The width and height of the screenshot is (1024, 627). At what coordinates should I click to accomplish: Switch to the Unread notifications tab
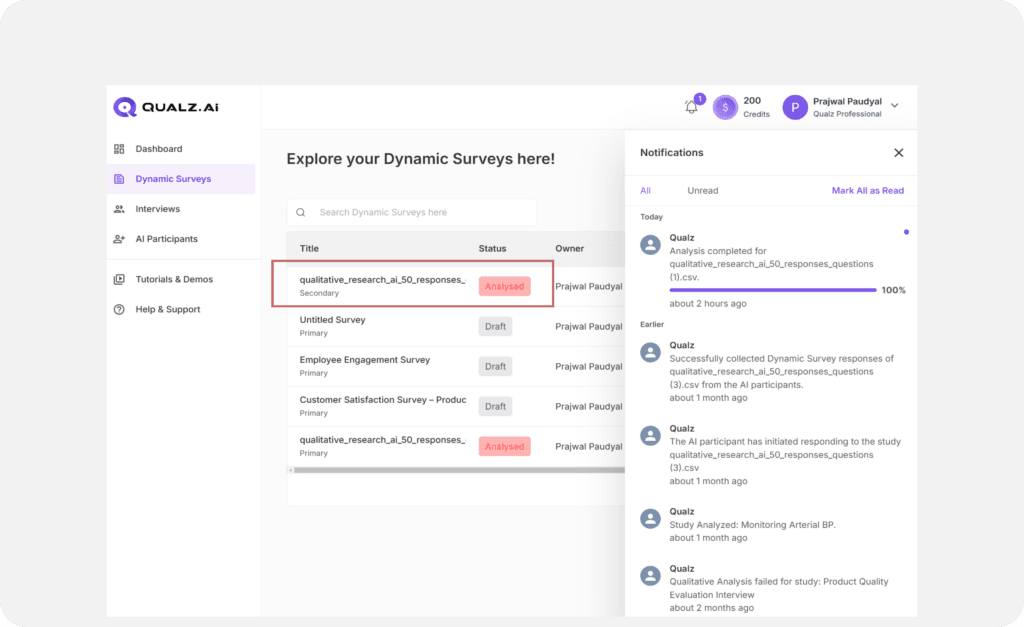702,191
